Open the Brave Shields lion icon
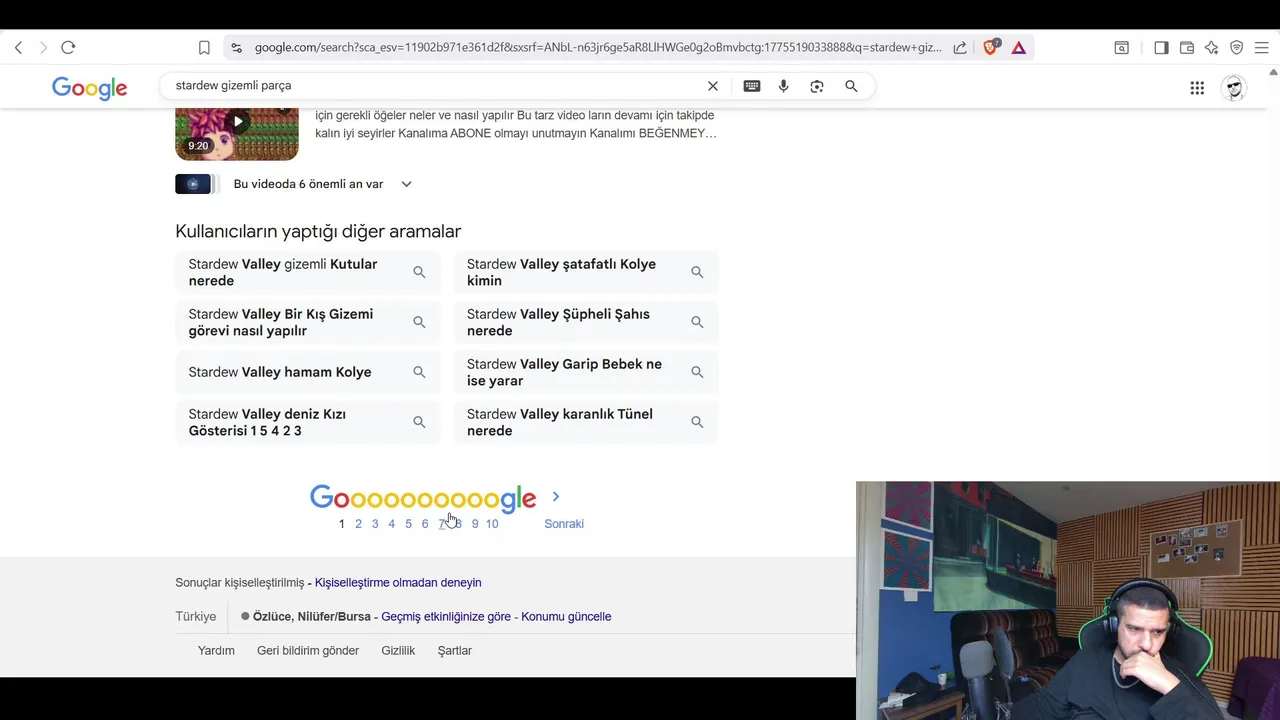This screenshot has width=1280, height=720. pos(991,47)
